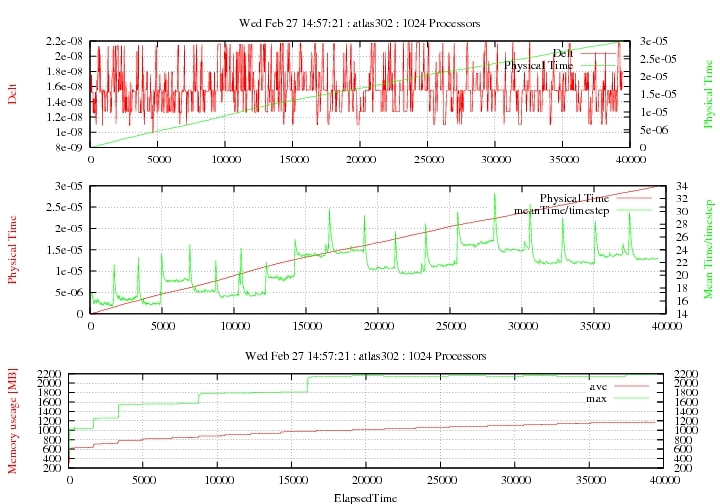Click the 2200 tick on Memory usage left axis
The height and width of the screenshot is (504, 720).
[x=49, y=373]
